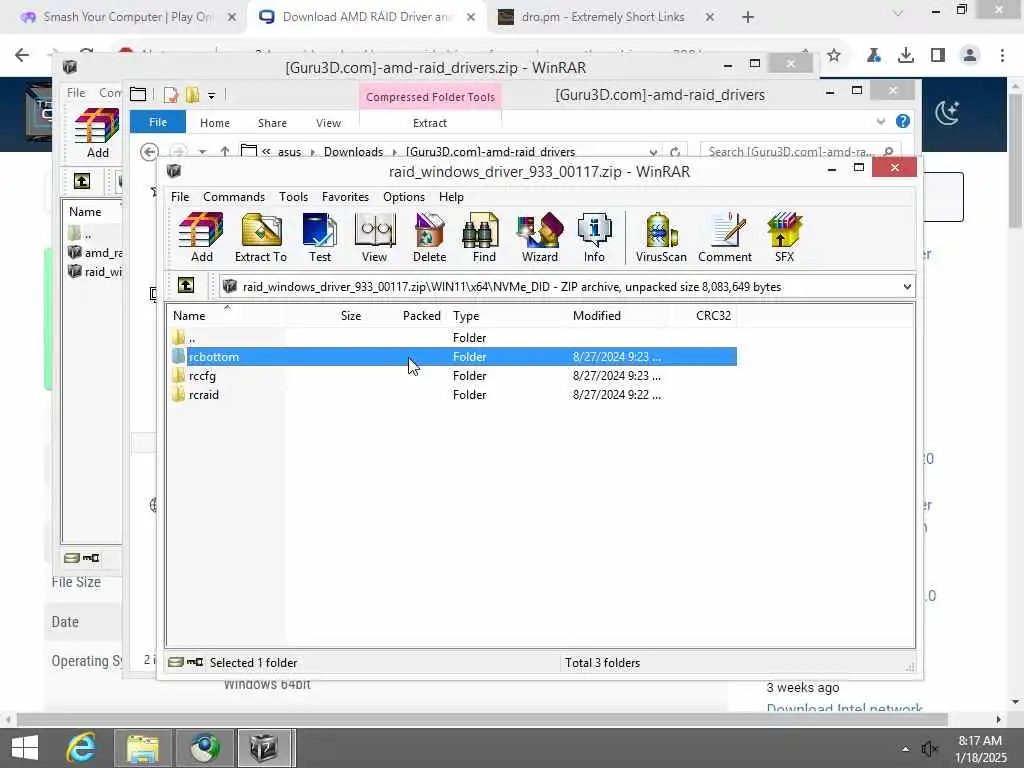Viewport: 1024px width, 768px height.
Task: Show archive Info
Action: pos(594,238)
